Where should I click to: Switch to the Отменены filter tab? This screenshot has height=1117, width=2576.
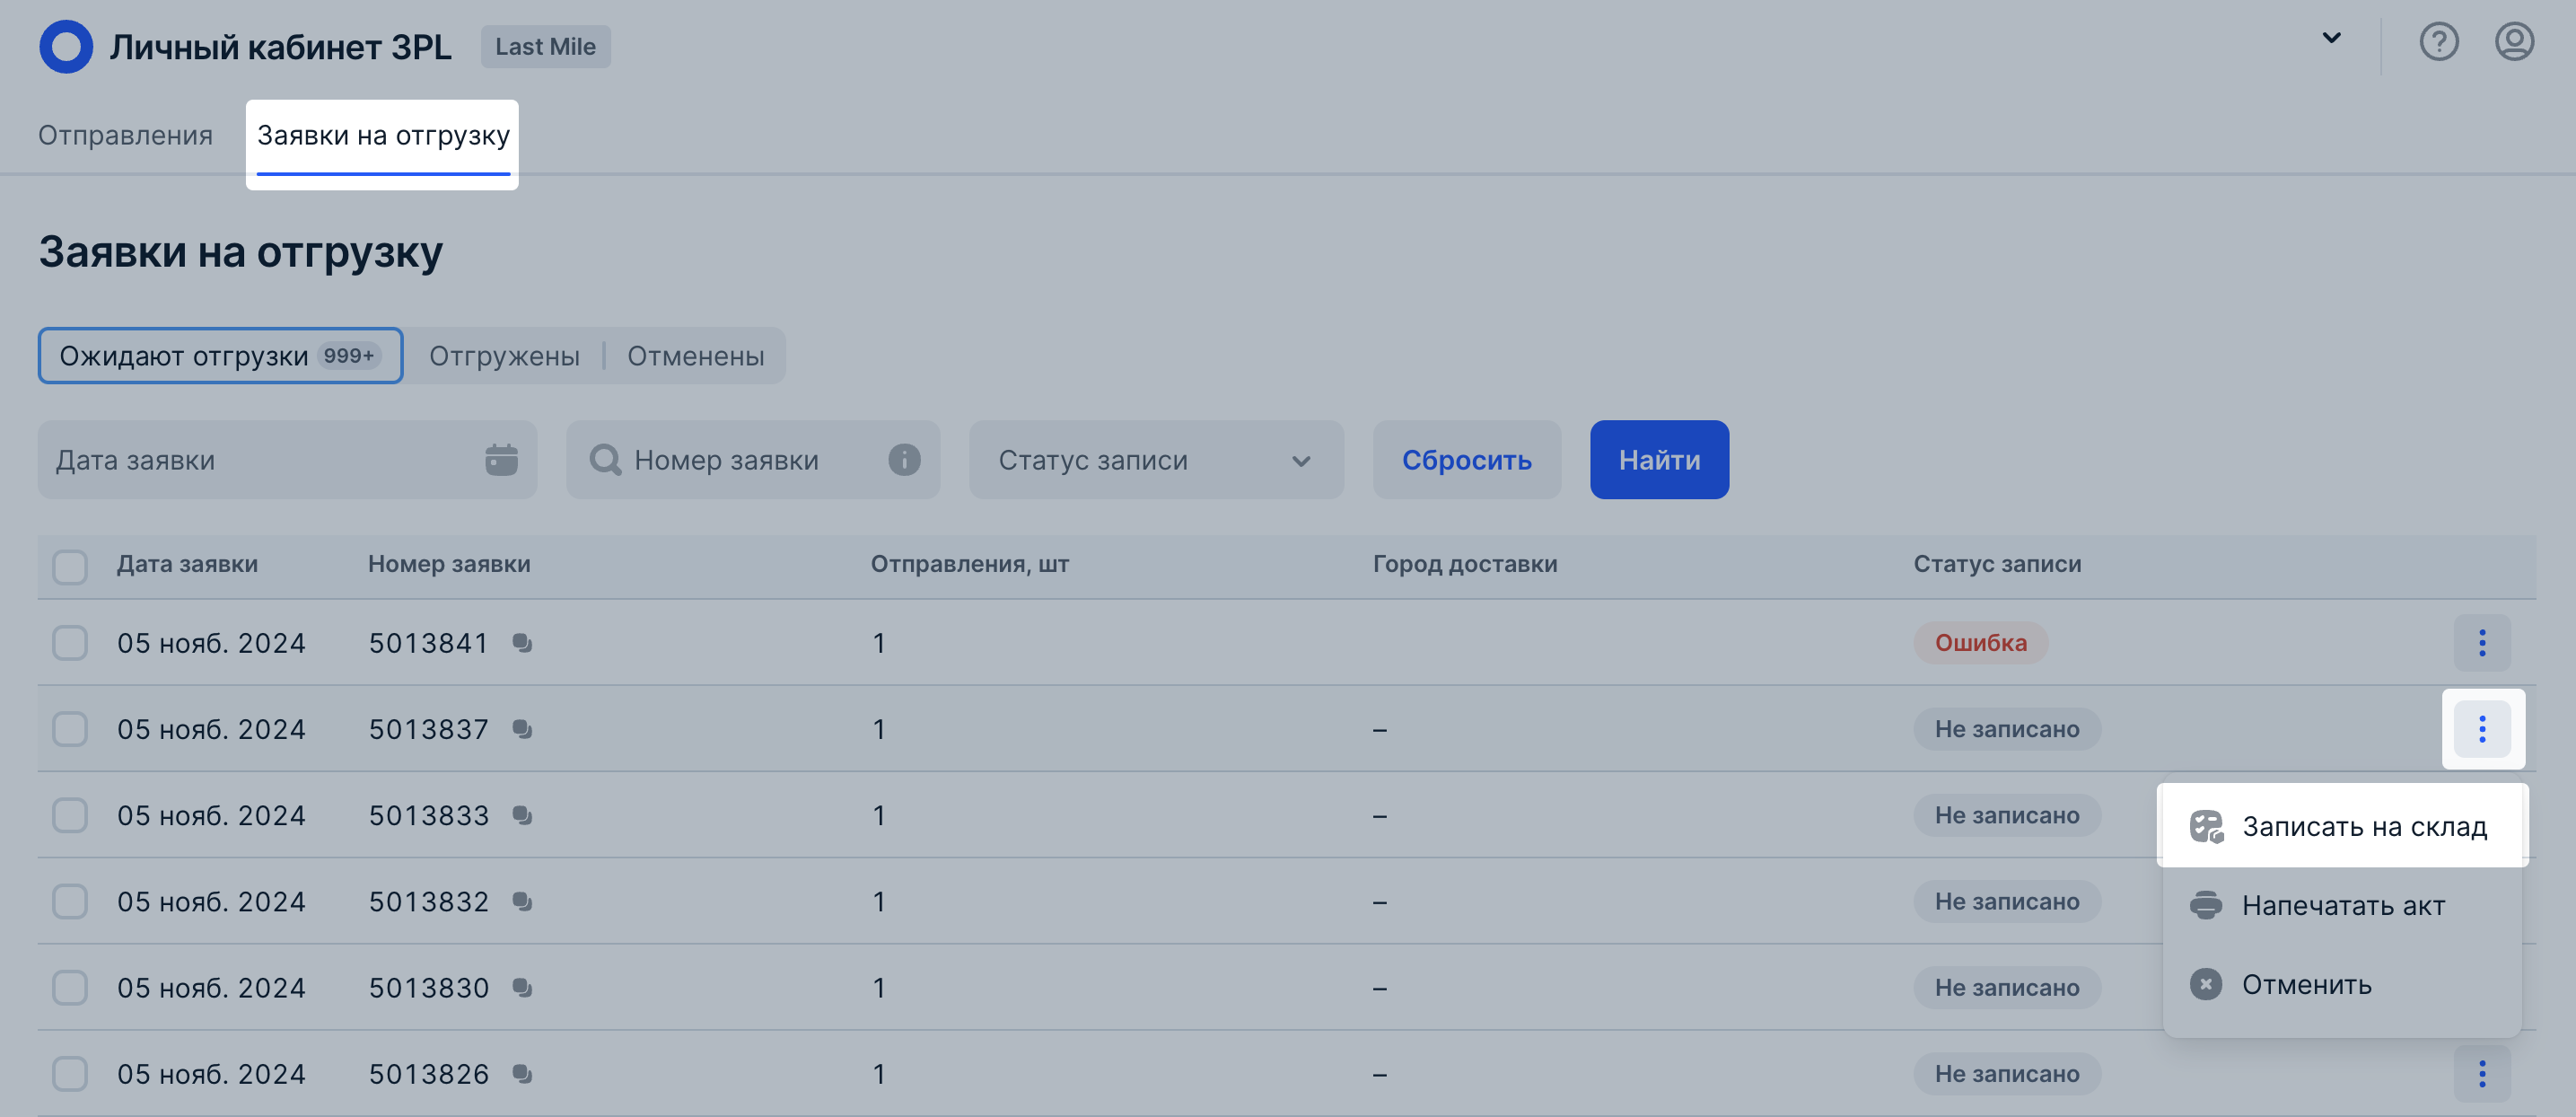[x=696, y=356]
